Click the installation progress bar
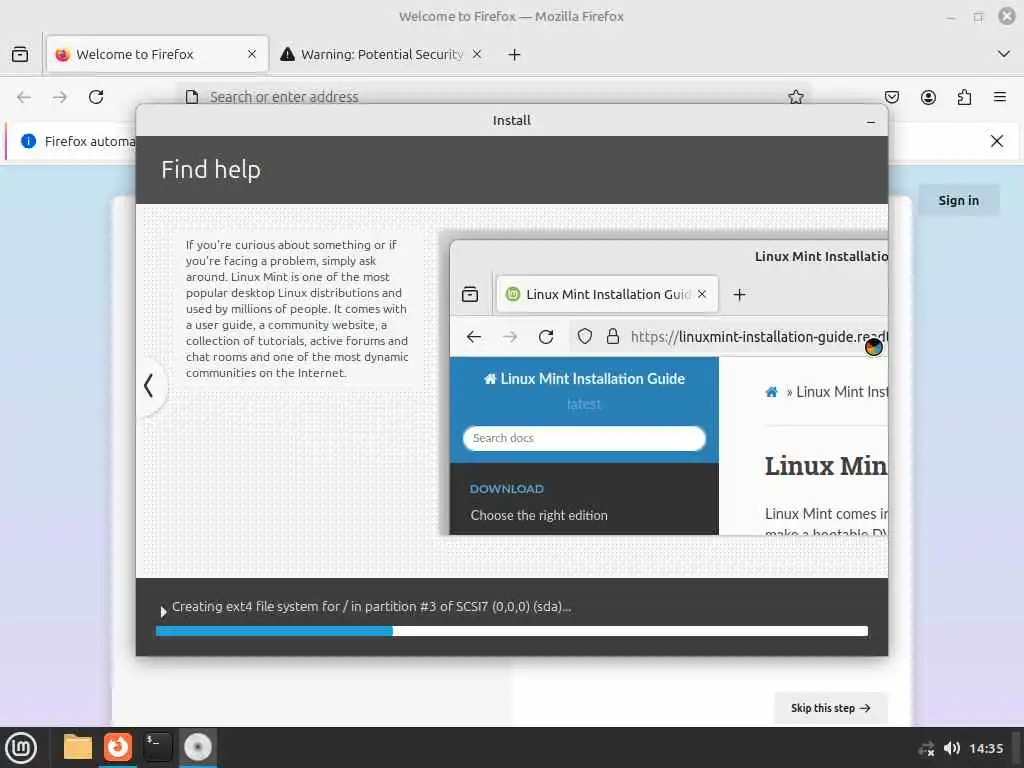Viewport: 1024px width, 768px height. pyautogui.click(x=512, y=631)
